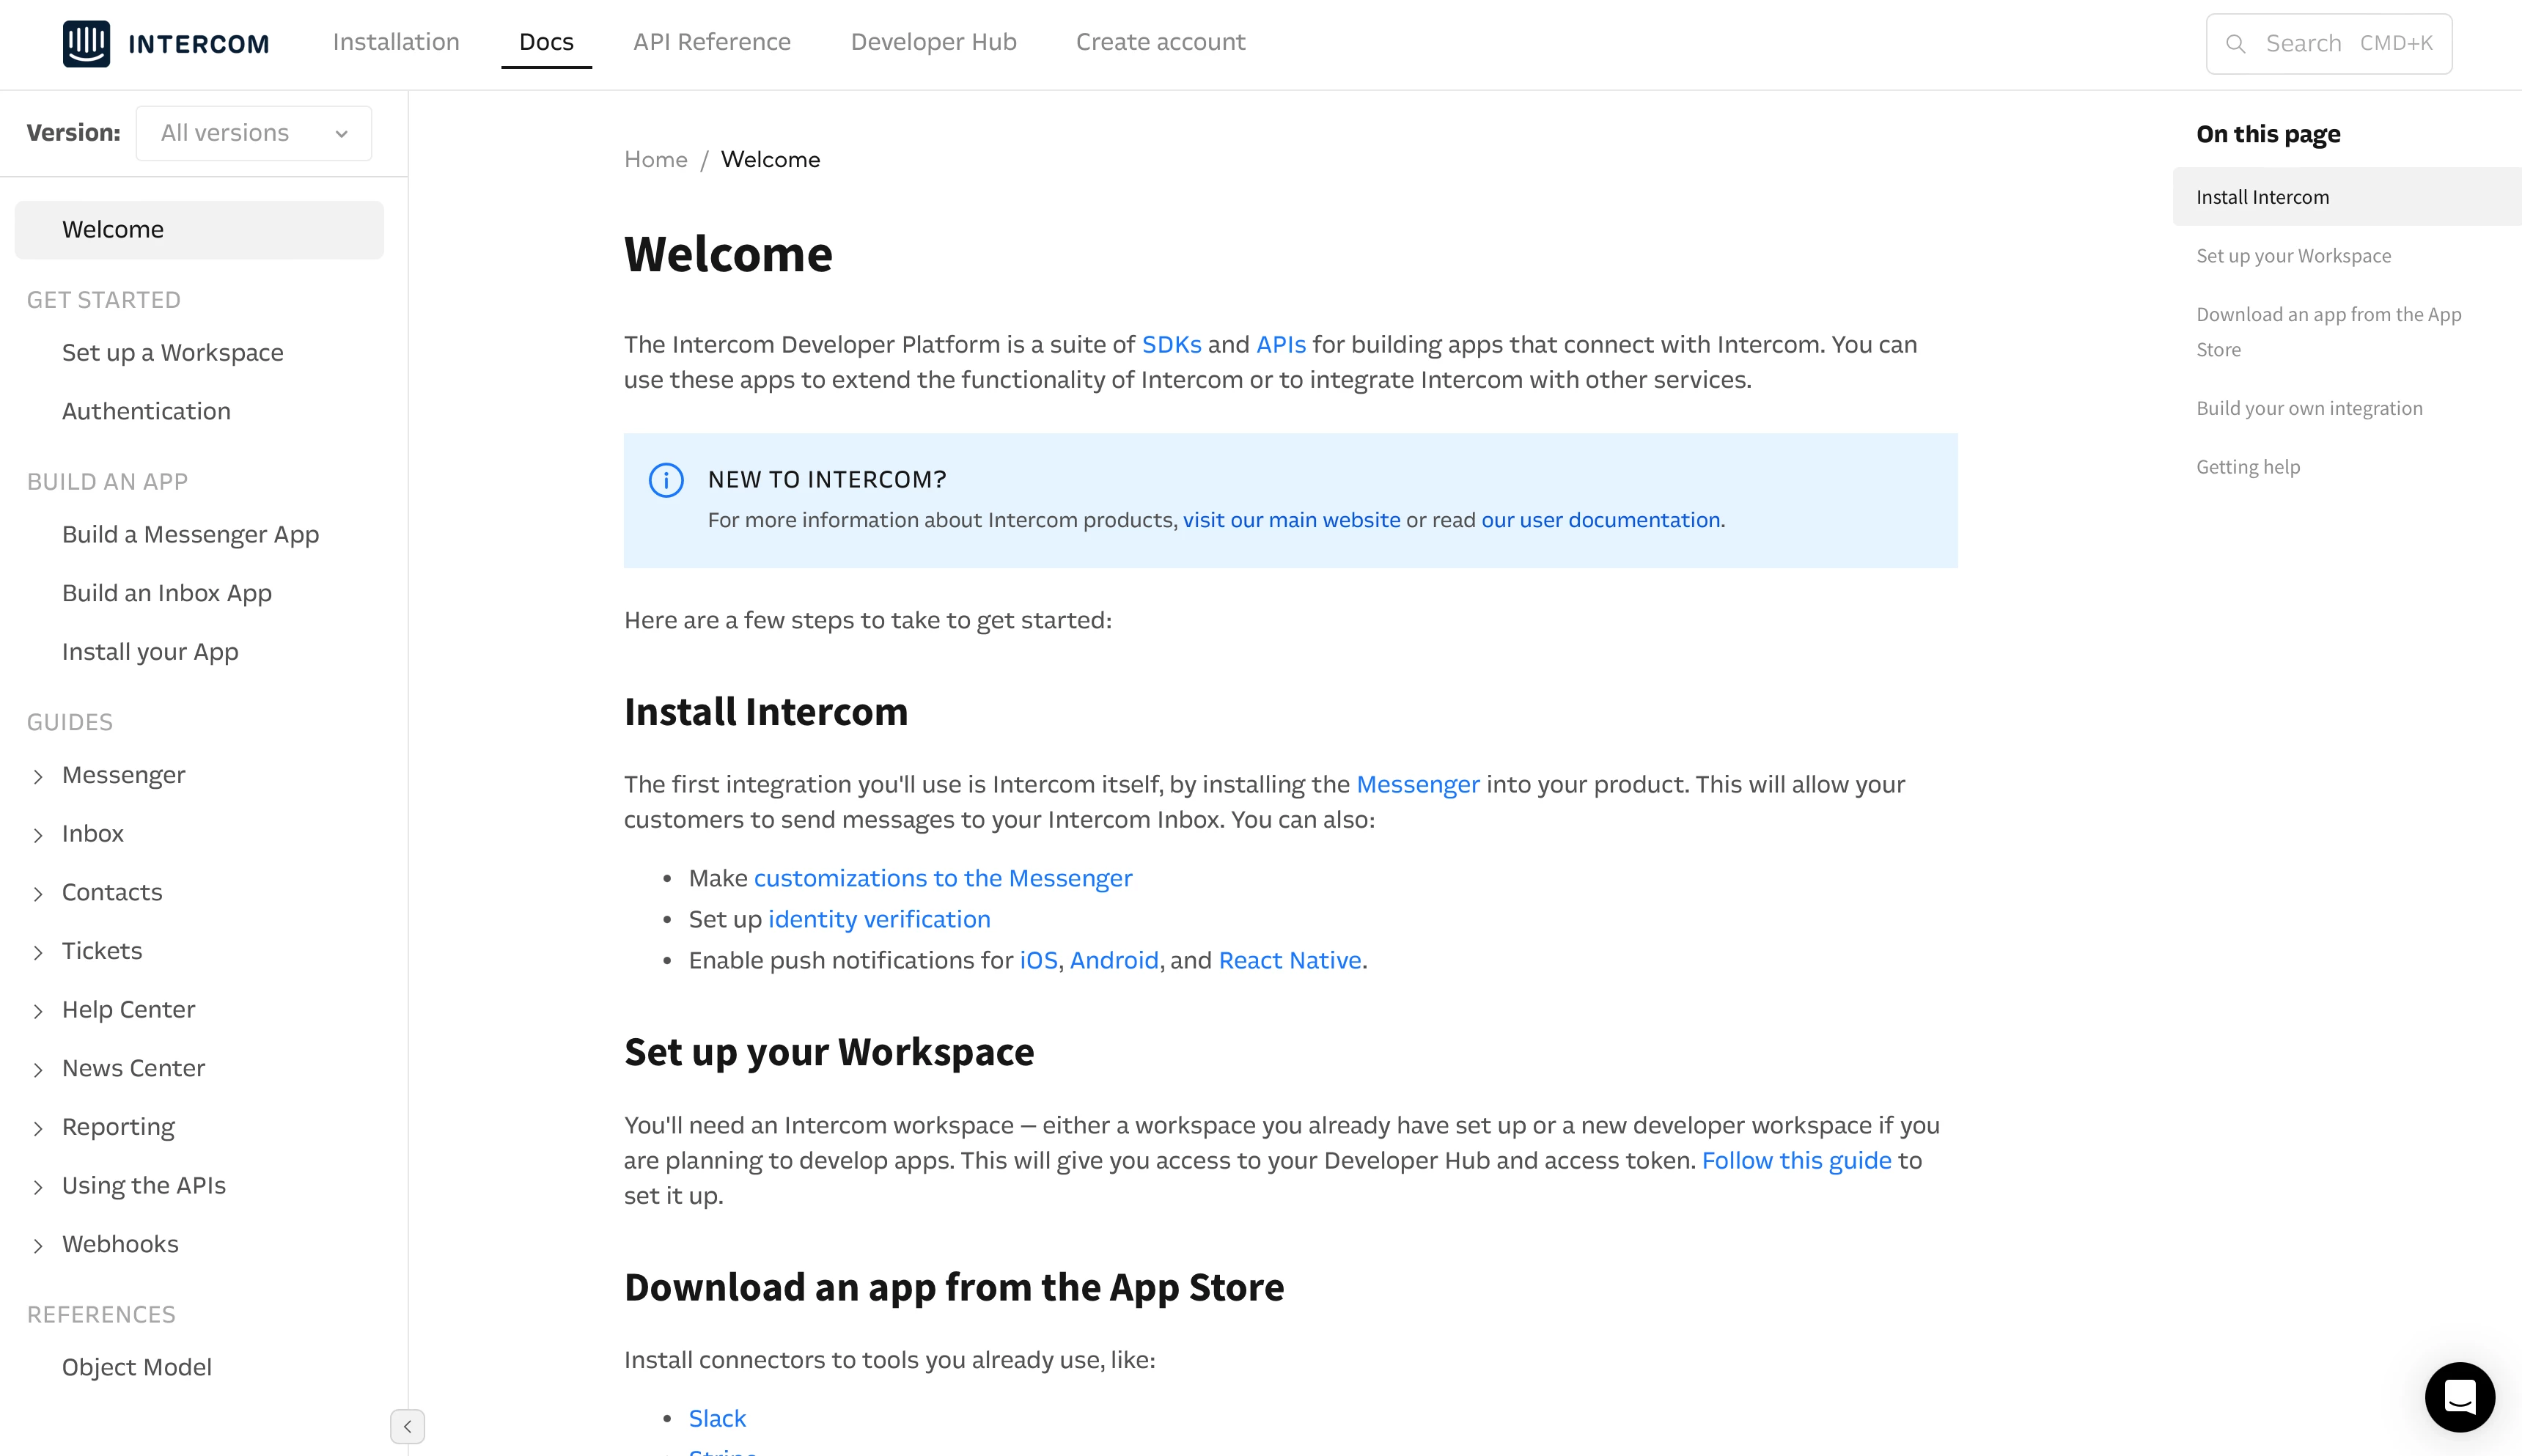Expand the Contacts guide section

tap(38, 893)
